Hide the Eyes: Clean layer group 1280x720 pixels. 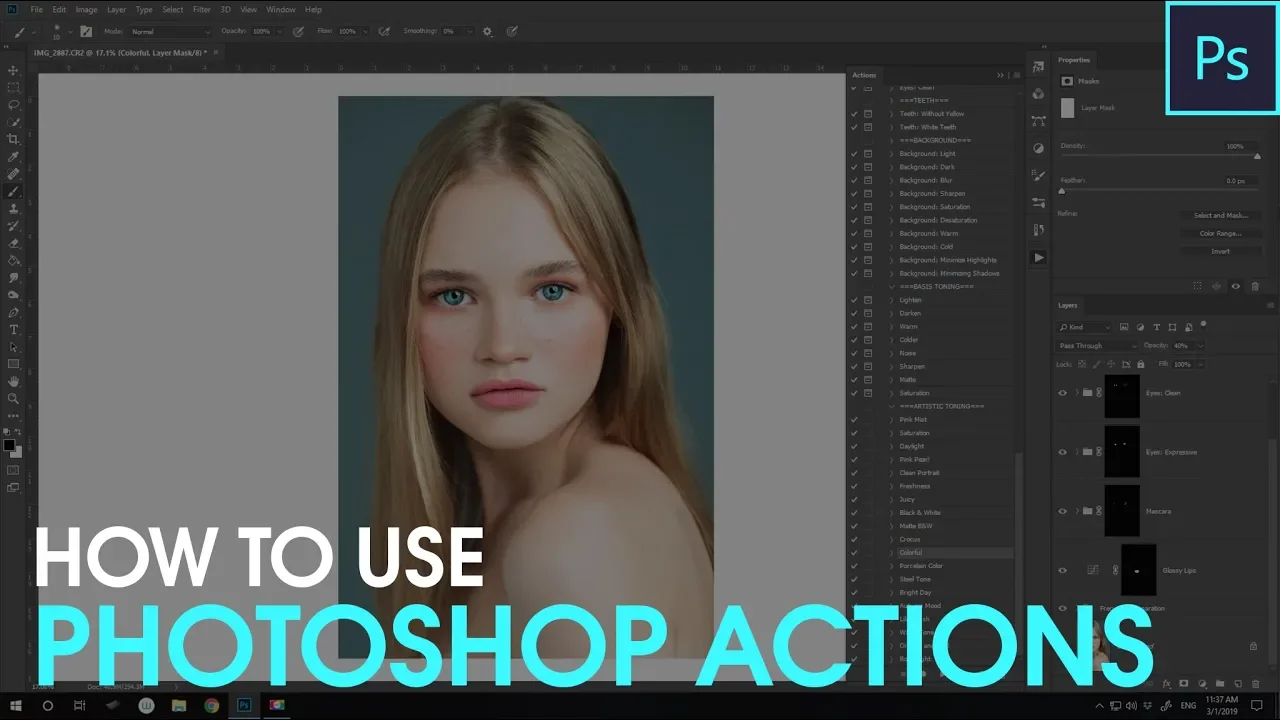click(1062, 393)
